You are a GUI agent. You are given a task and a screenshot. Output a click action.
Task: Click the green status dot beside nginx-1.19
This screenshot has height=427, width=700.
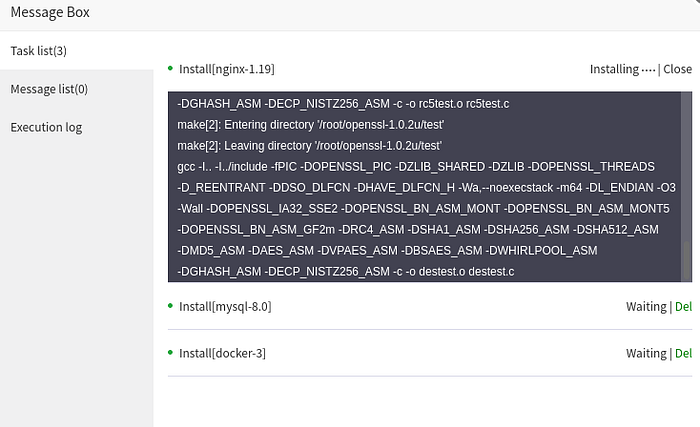[170, 68]
